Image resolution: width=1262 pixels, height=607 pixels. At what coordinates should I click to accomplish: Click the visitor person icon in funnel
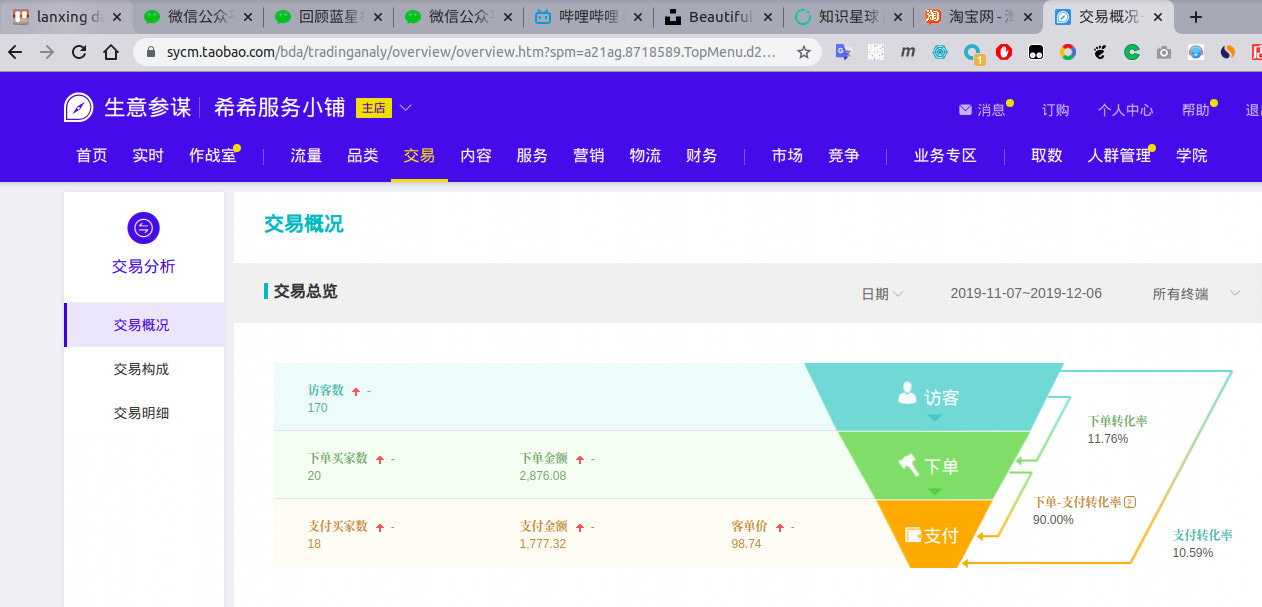[907, 393]
